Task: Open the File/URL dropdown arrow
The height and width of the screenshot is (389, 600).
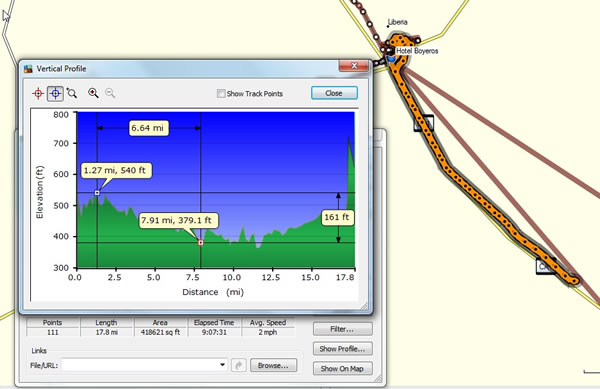Action: pos(222,365)
